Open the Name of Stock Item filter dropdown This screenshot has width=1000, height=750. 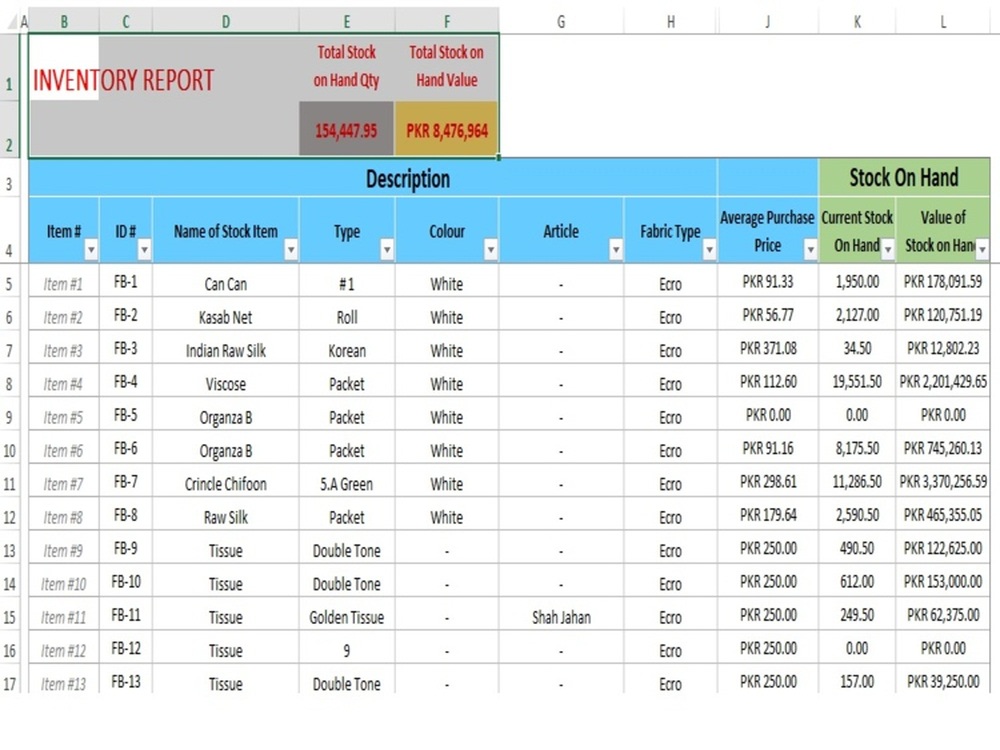(x=291, y=249)
